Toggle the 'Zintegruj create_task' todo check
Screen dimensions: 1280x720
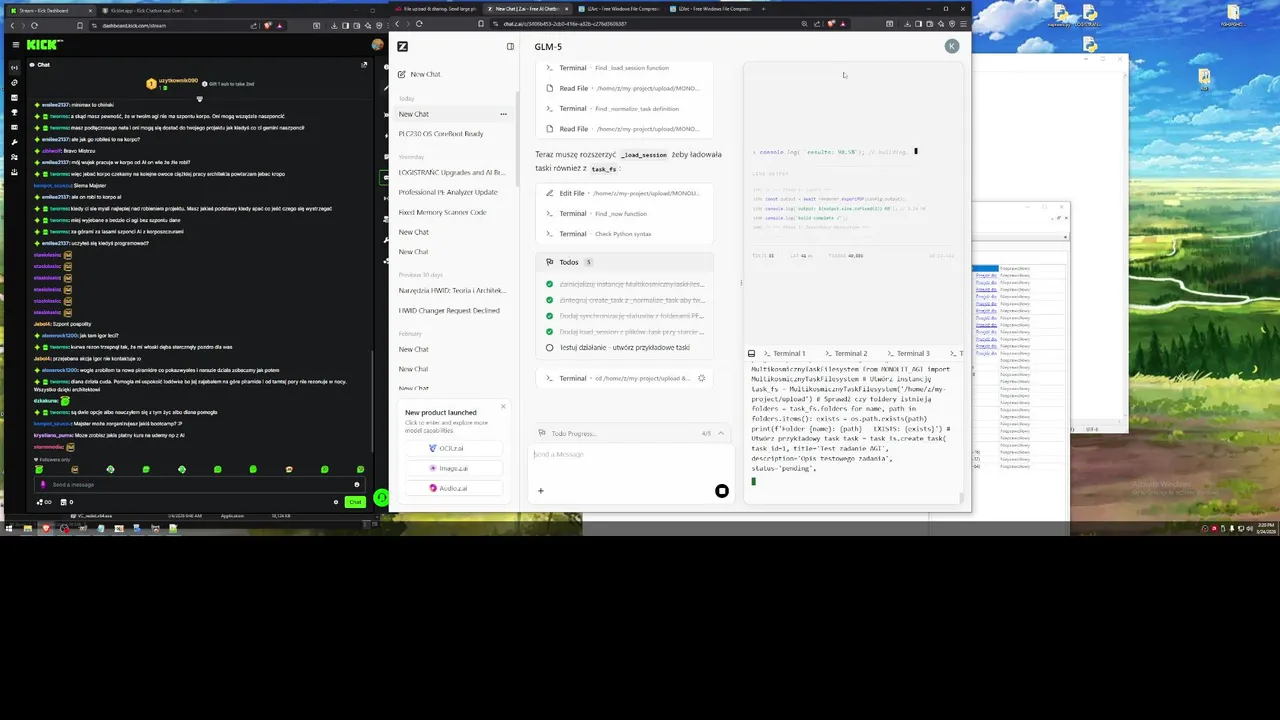tap(549, 300)
